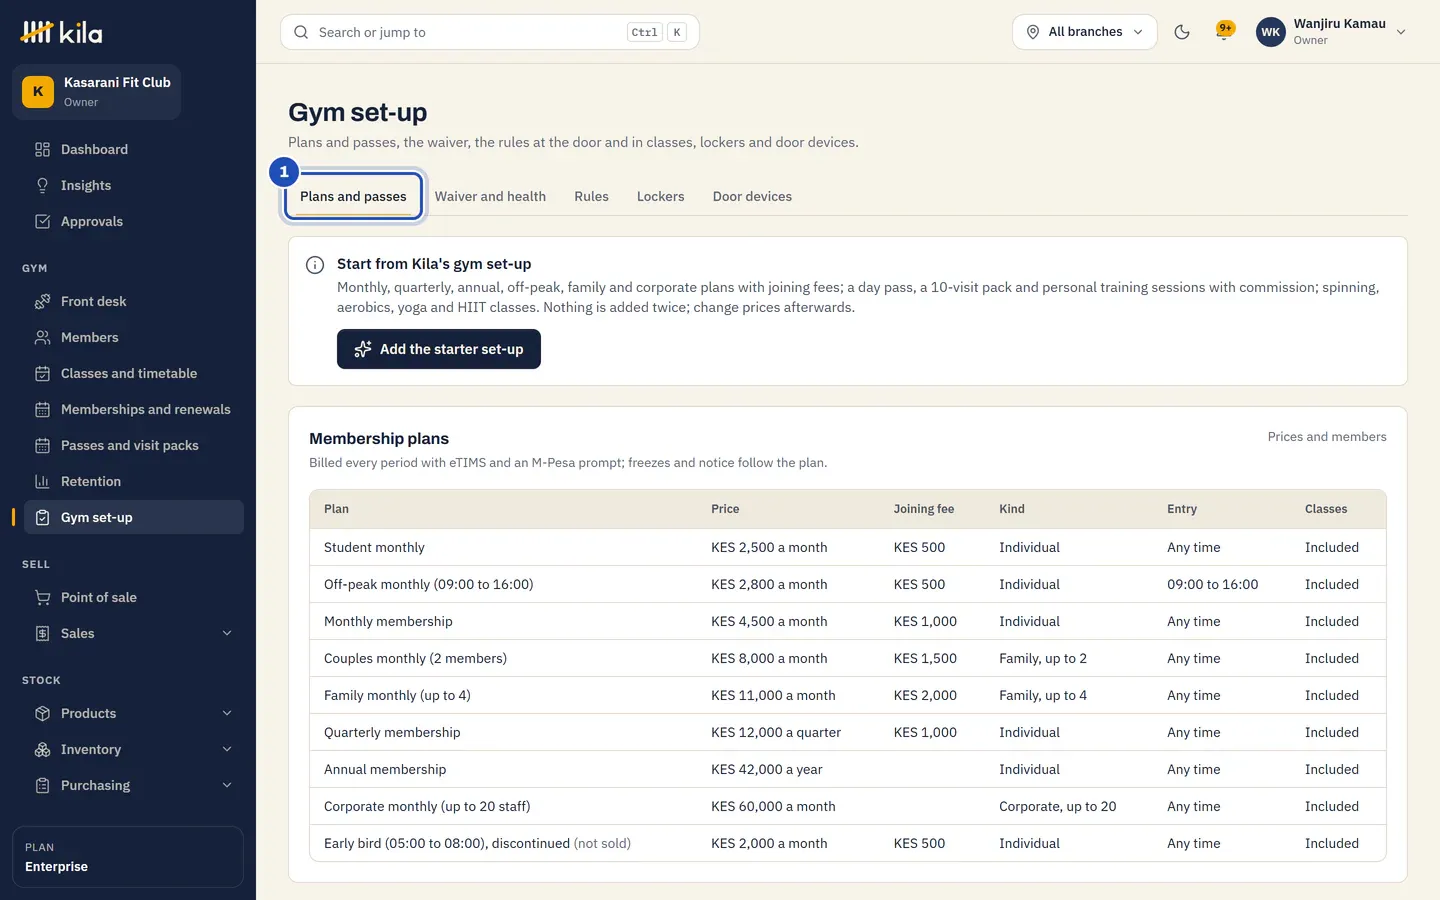Click the Kila logo
The image size is (1440, 900).
coord(61,32)
